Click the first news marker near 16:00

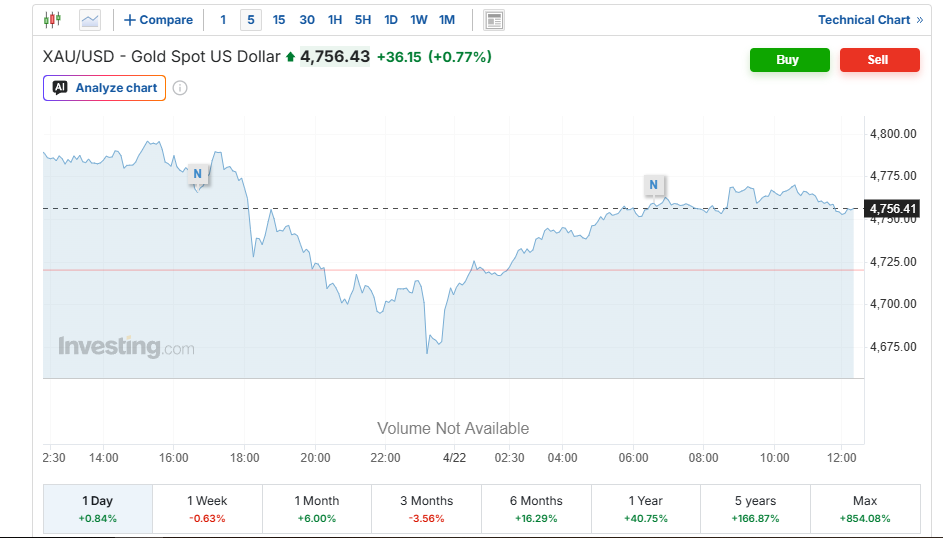tap(198, 174)
